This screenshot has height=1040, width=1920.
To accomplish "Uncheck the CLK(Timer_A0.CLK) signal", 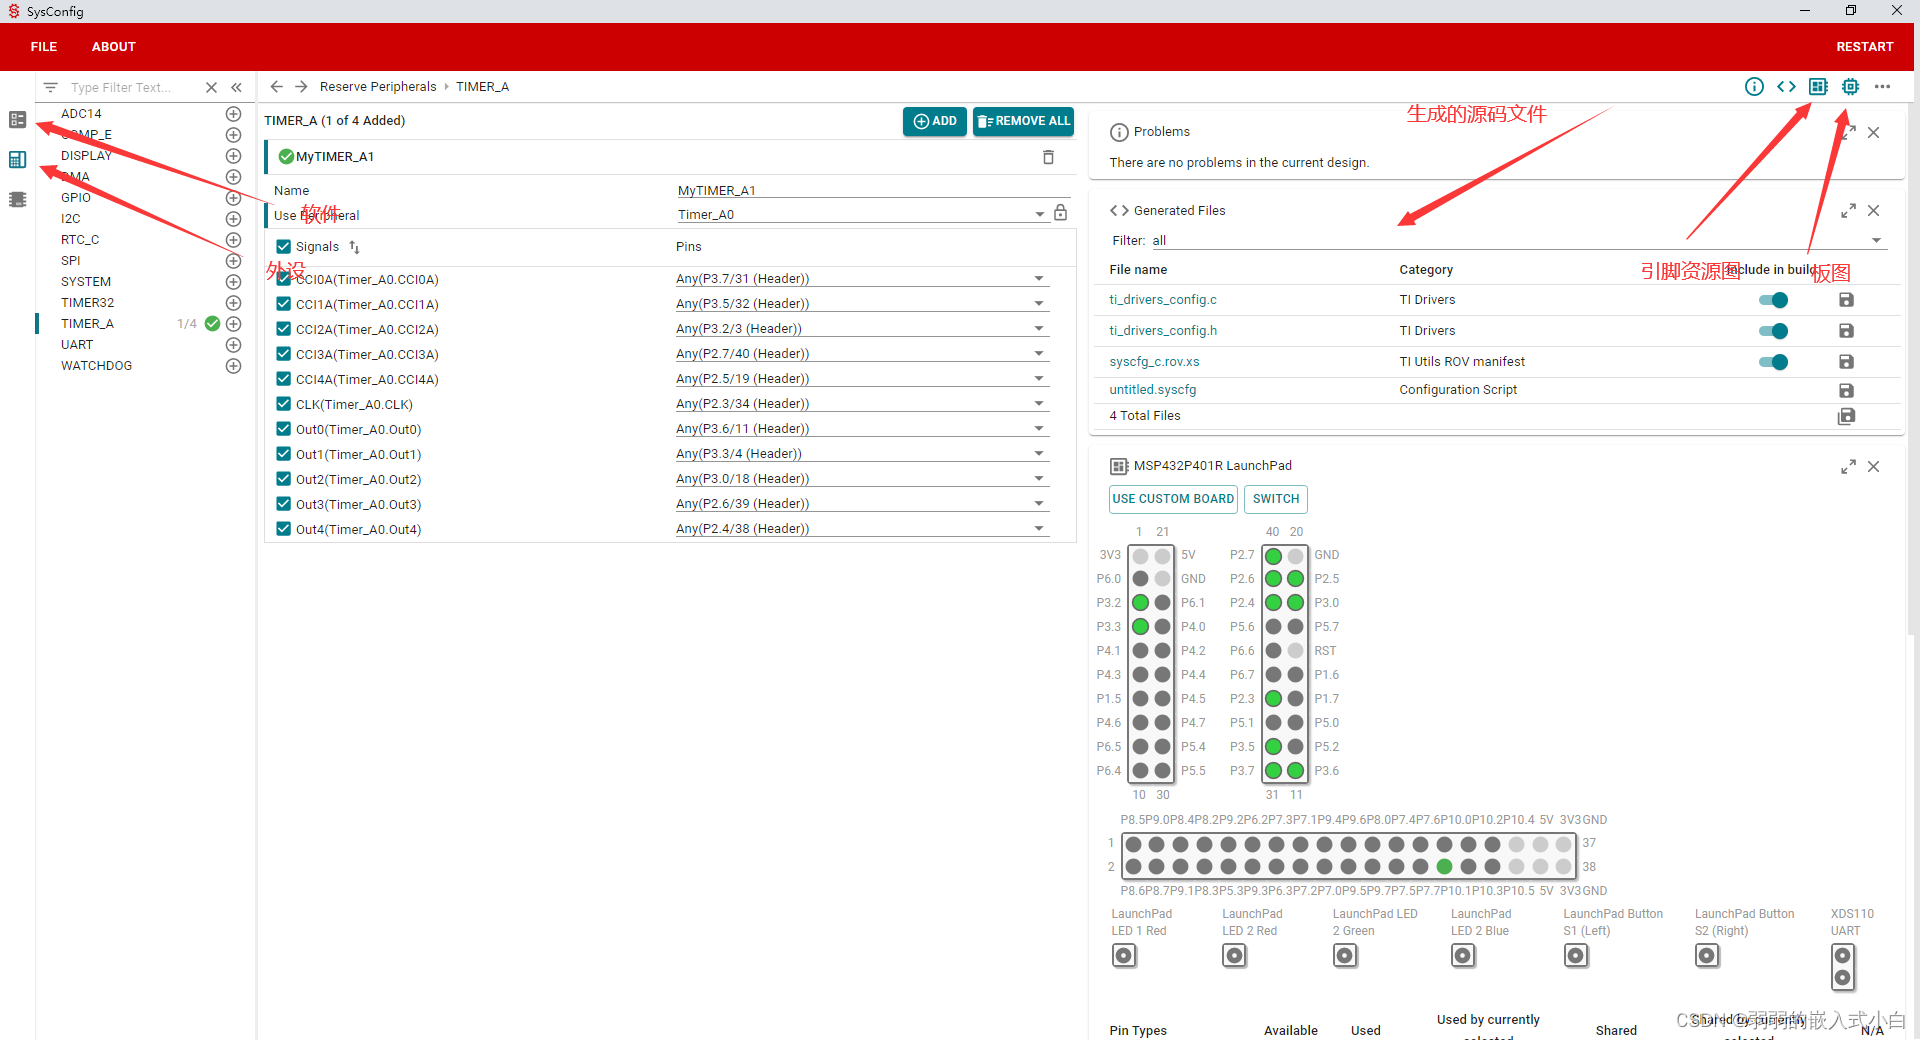I will coord(283,404).
